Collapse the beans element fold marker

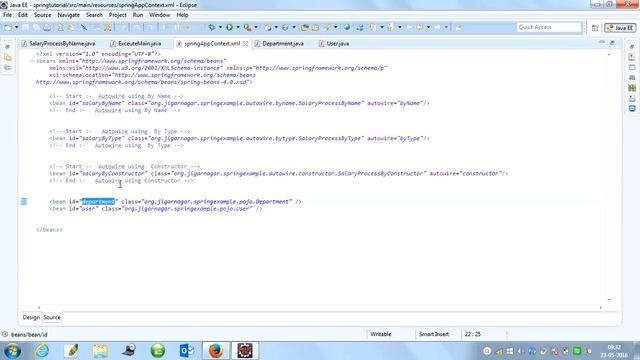(x=32, y=61)
